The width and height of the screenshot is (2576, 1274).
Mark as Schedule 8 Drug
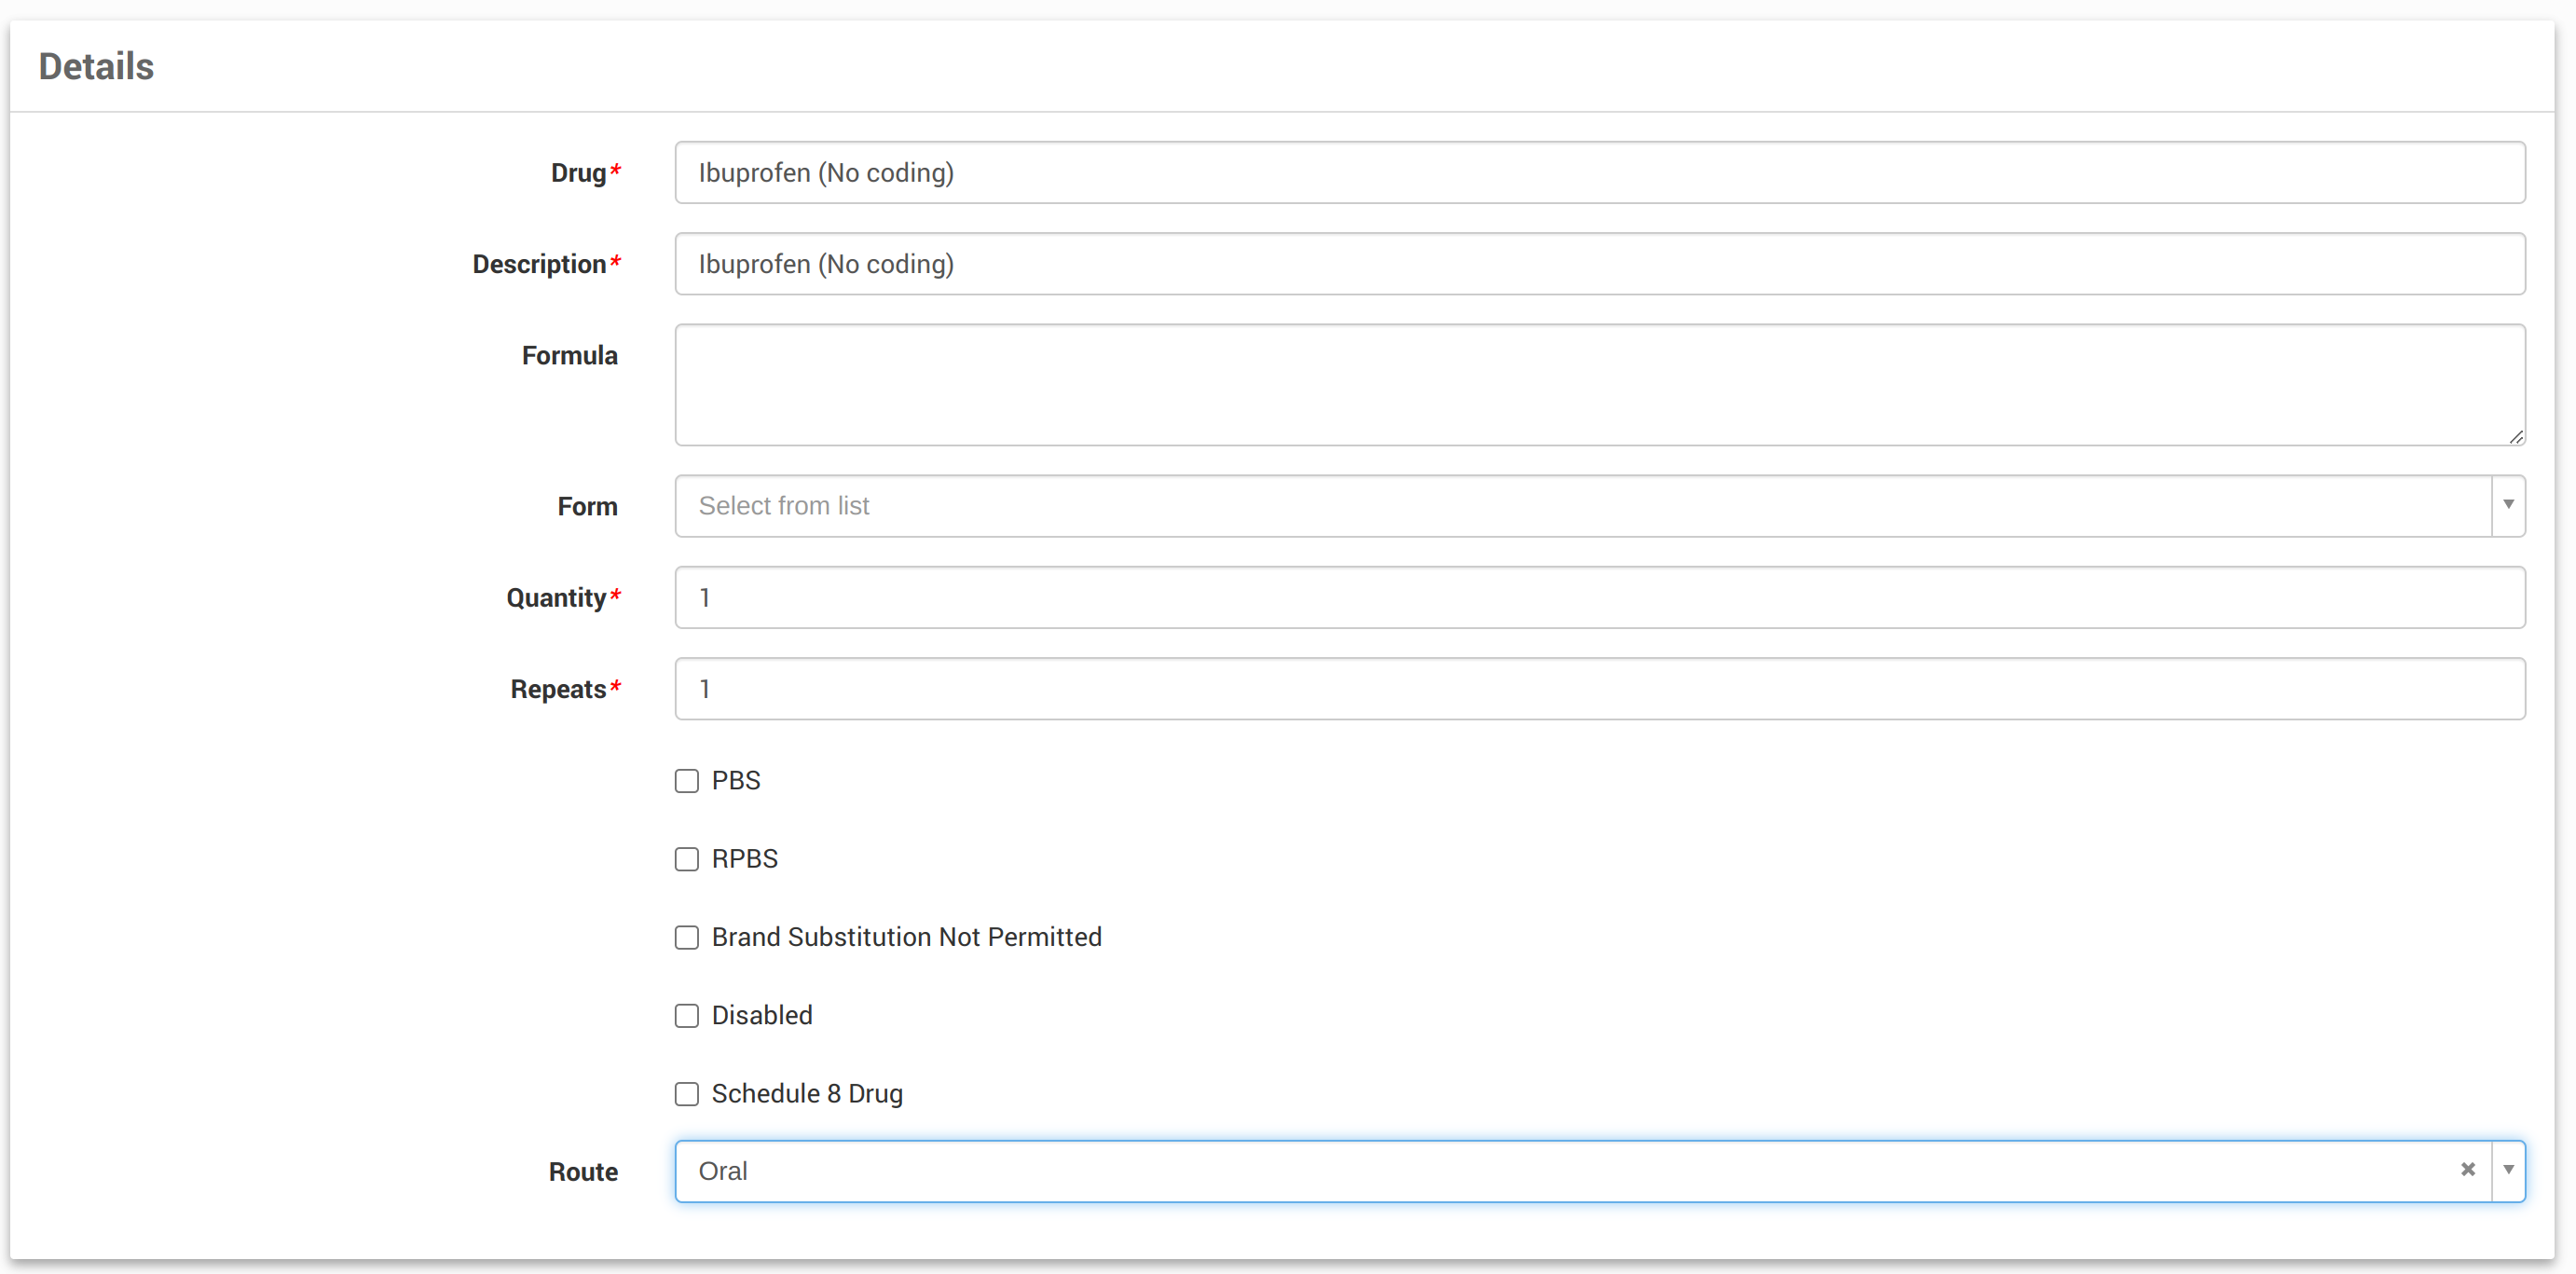pos(686,1094)
